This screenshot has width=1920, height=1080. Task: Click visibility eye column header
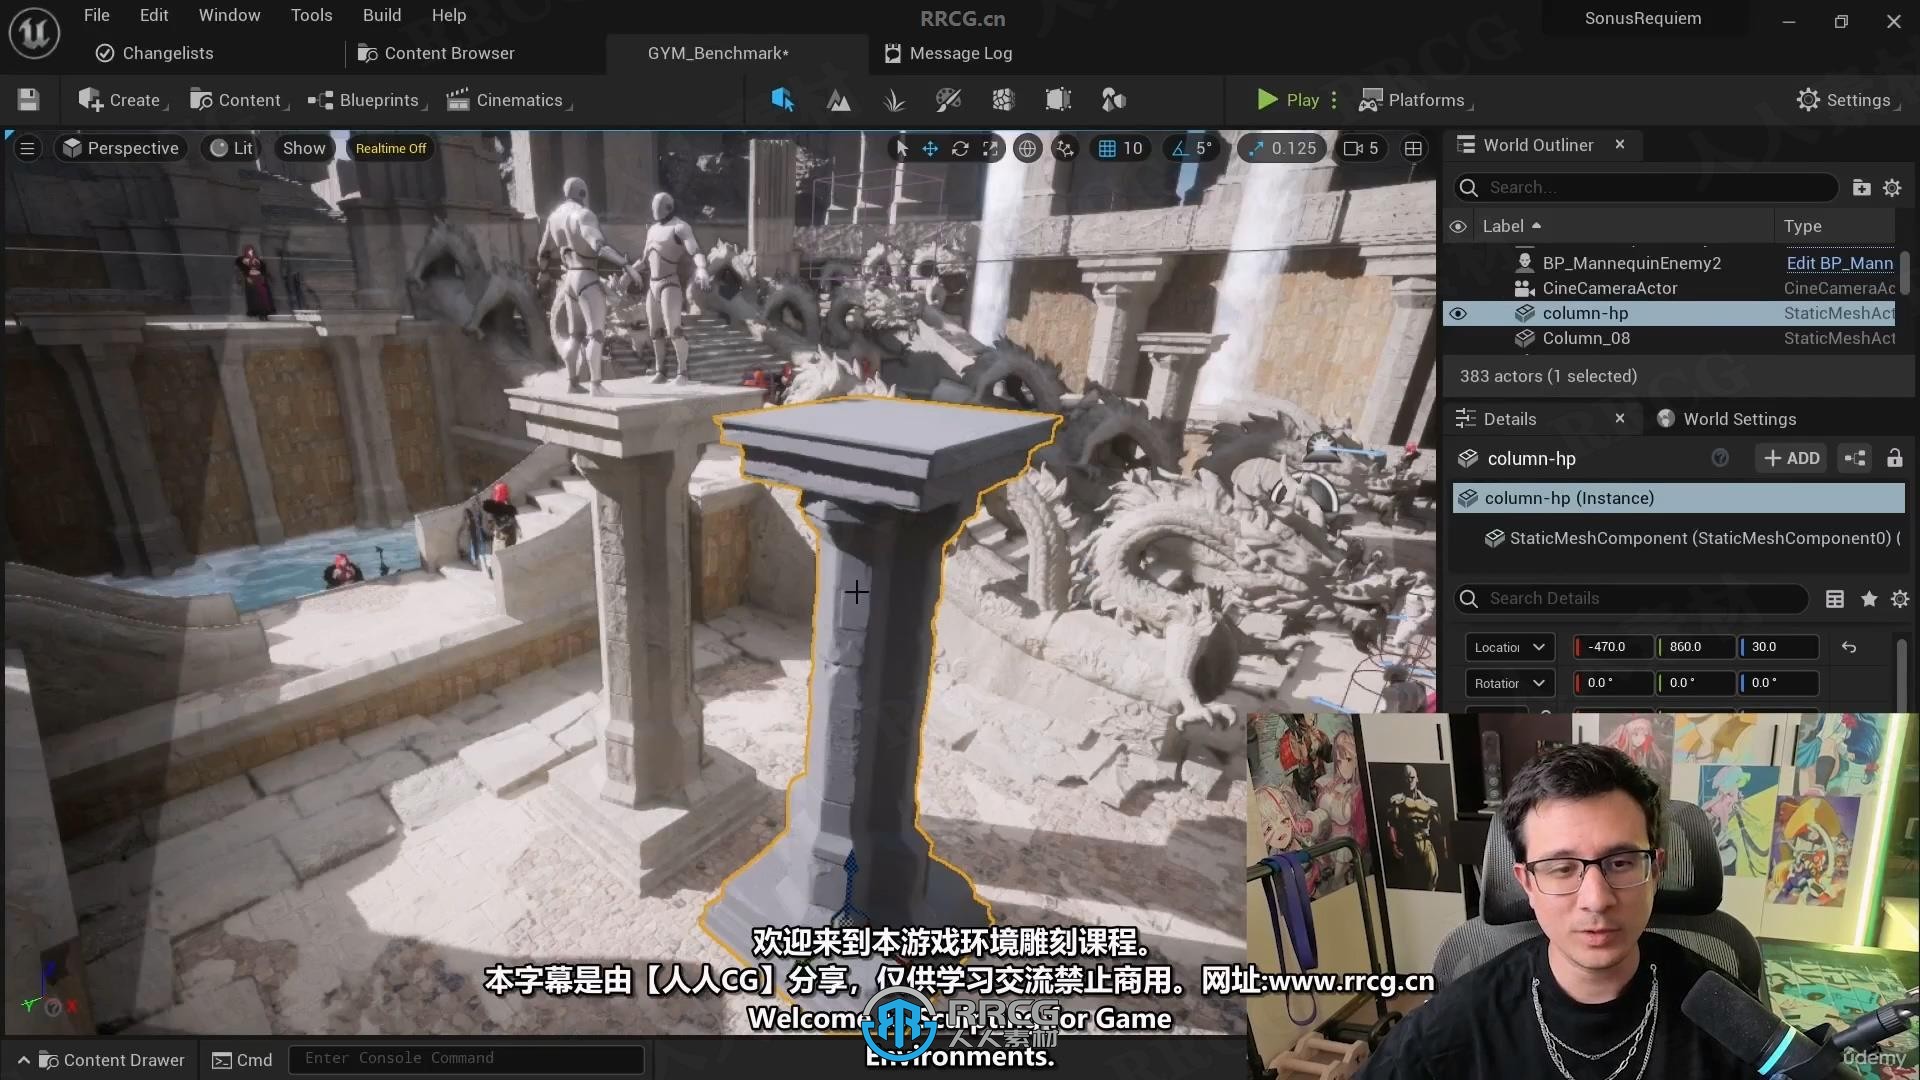tap(1458, 226)
